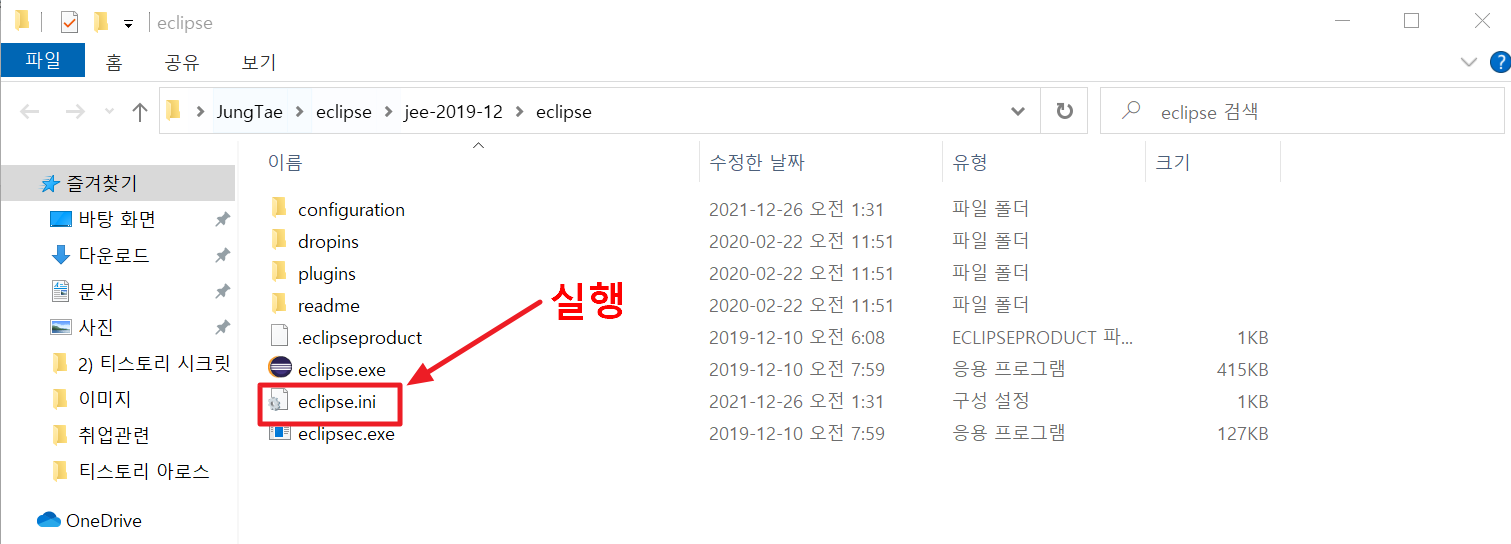The width and height of the screenshot is (1511, 544).
Task: Click the eclipsec.exe file icon
Action: pos(280,434)
